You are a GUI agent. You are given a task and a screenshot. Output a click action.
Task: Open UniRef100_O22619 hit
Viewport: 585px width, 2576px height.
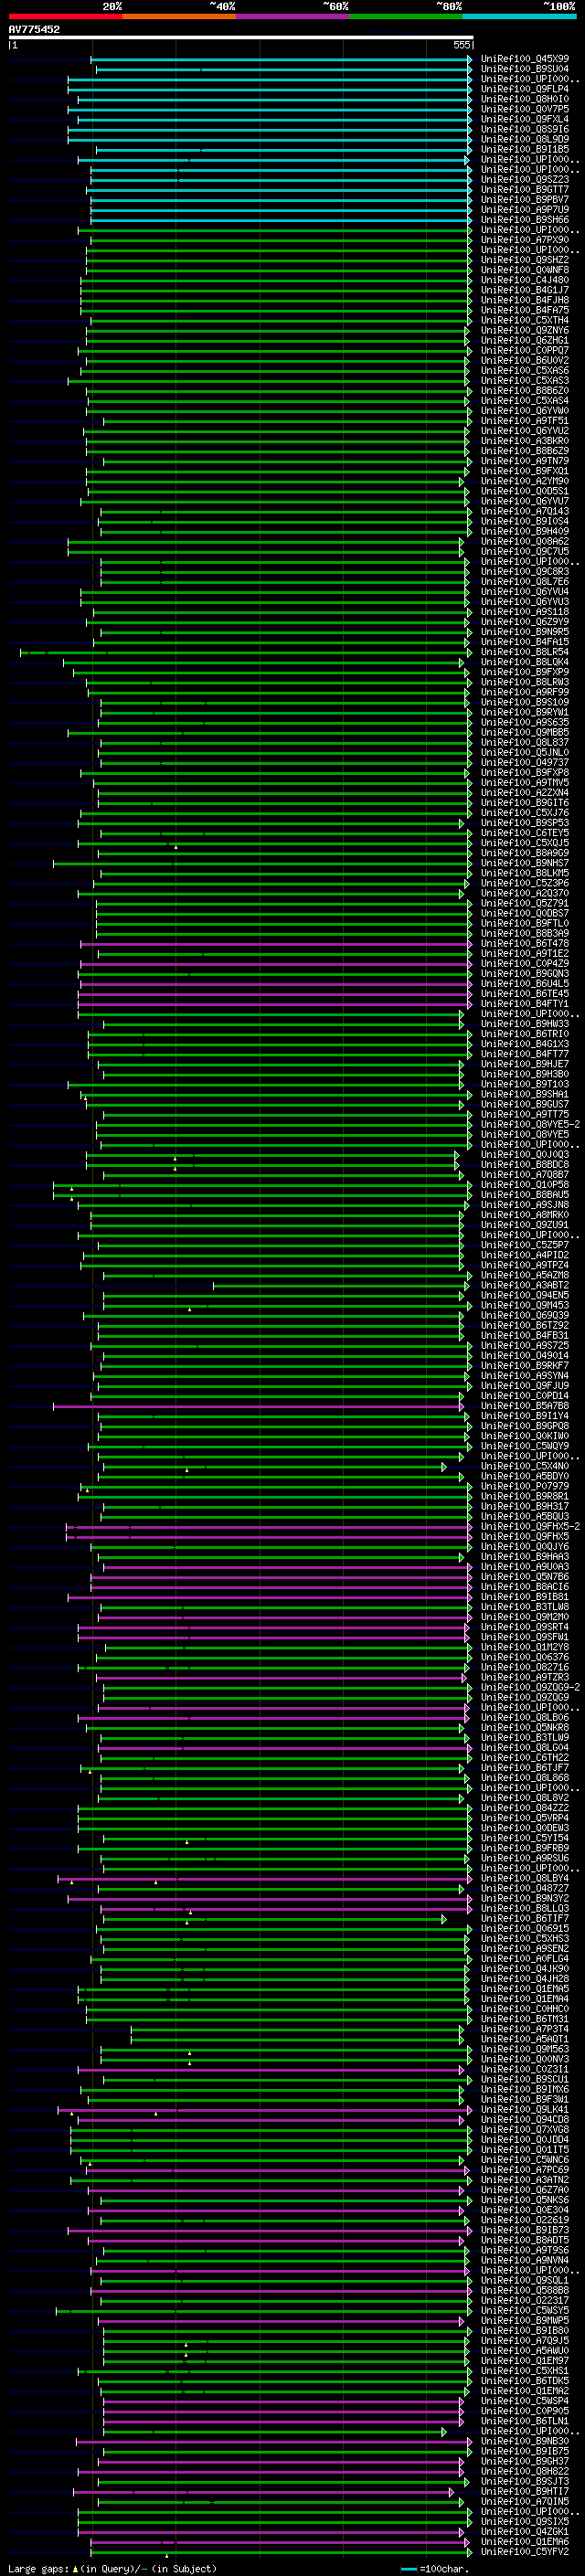tap(524, 2220)
